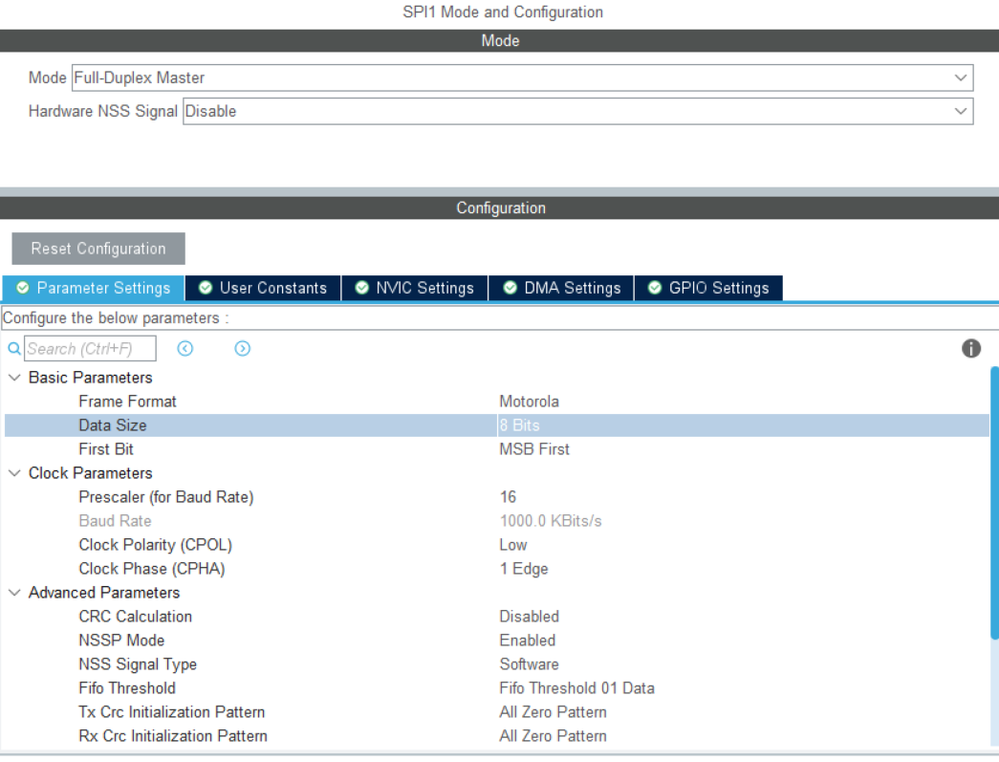Select the Frame Format parameter row
This screenshot has width=999, height=762.
click(497, 401)
